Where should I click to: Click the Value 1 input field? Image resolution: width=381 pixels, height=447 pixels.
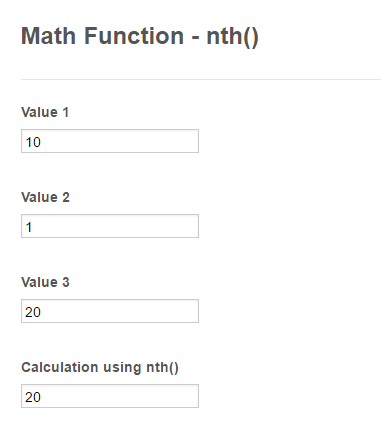(110, 141)
